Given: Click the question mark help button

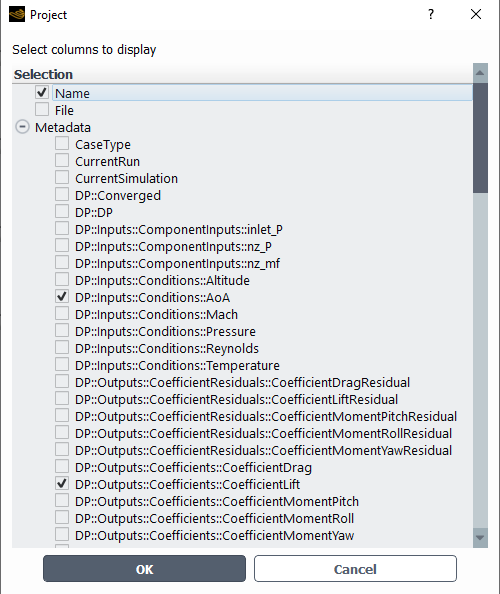Looking at the screenshot, I should point(431,14).
